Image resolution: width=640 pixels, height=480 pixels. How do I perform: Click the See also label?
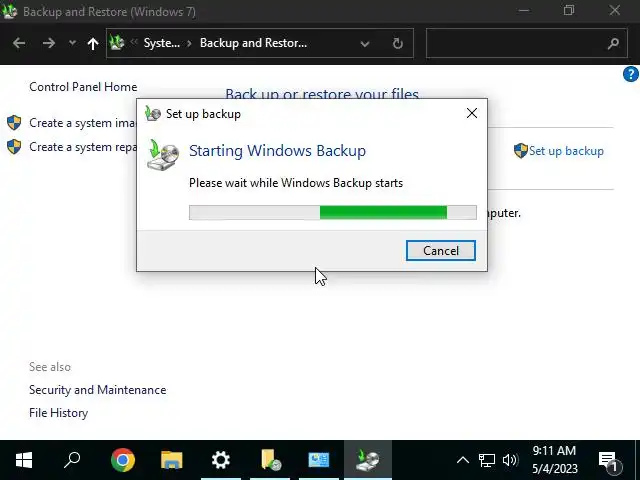click(50, 367)
